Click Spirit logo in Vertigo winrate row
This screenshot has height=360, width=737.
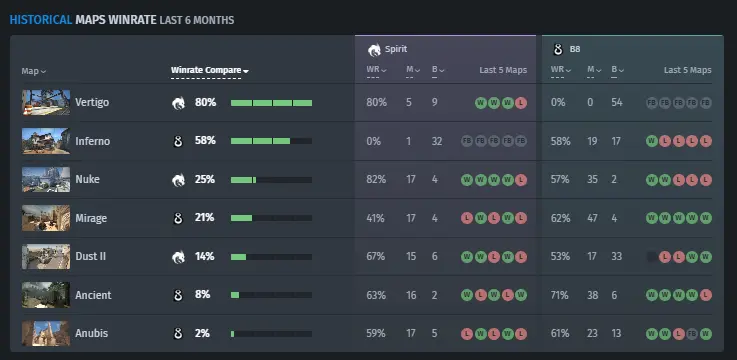(178, 102)
